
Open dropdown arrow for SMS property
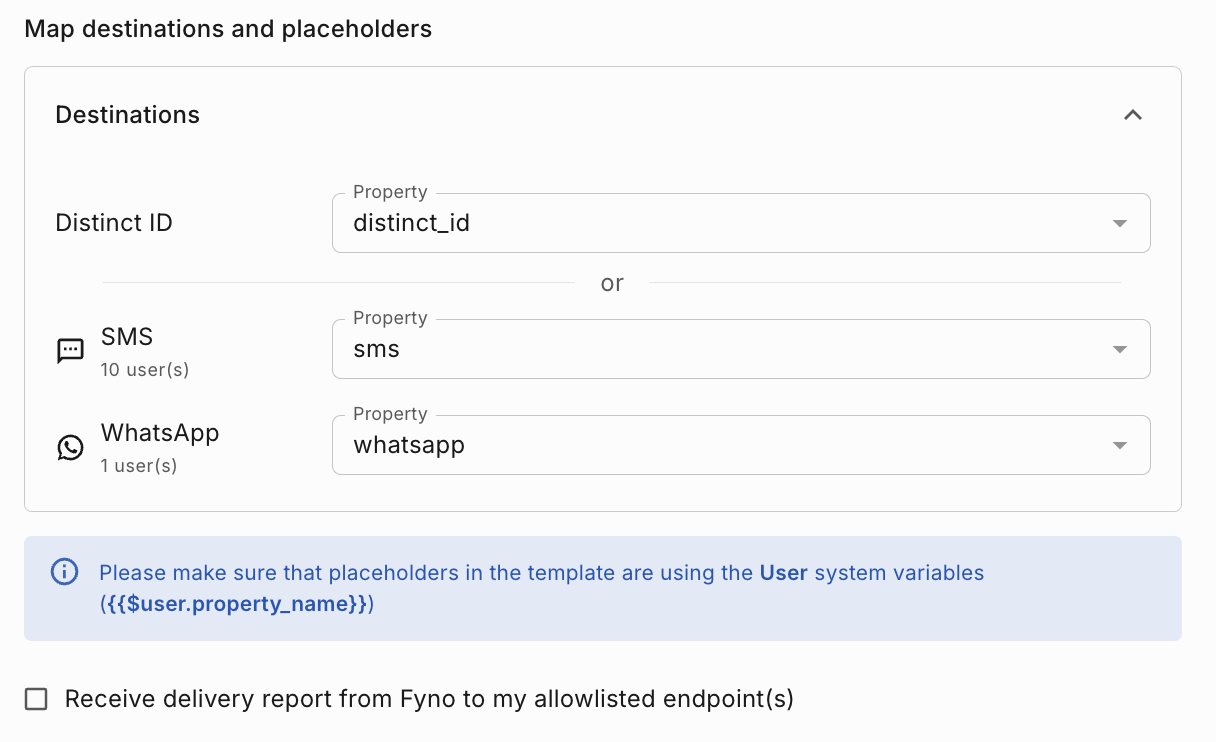[1120, 349]
